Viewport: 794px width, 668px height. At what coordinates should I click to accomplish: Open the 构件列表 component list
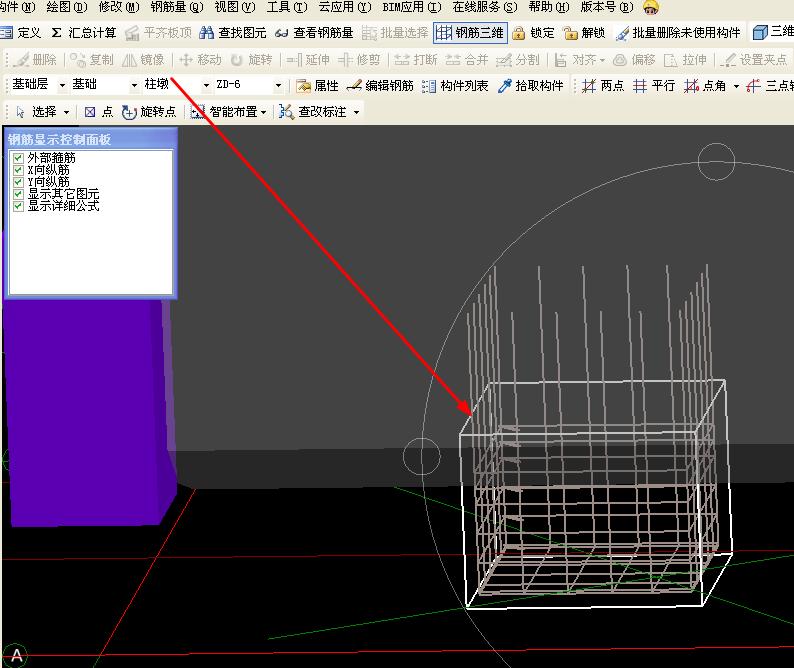click(x=455, y=86)
